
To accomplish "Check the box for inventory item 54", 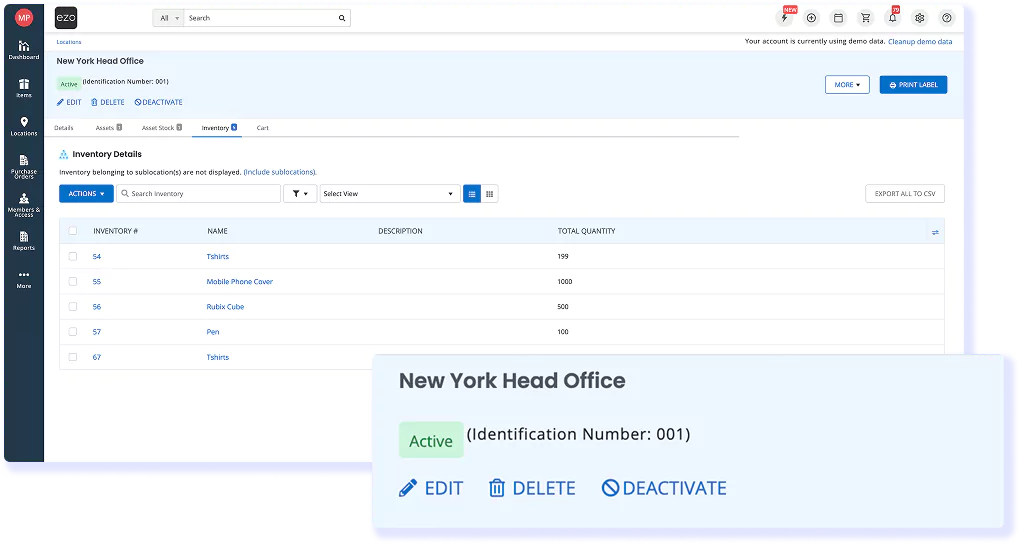I will click(x=72, y=257).
